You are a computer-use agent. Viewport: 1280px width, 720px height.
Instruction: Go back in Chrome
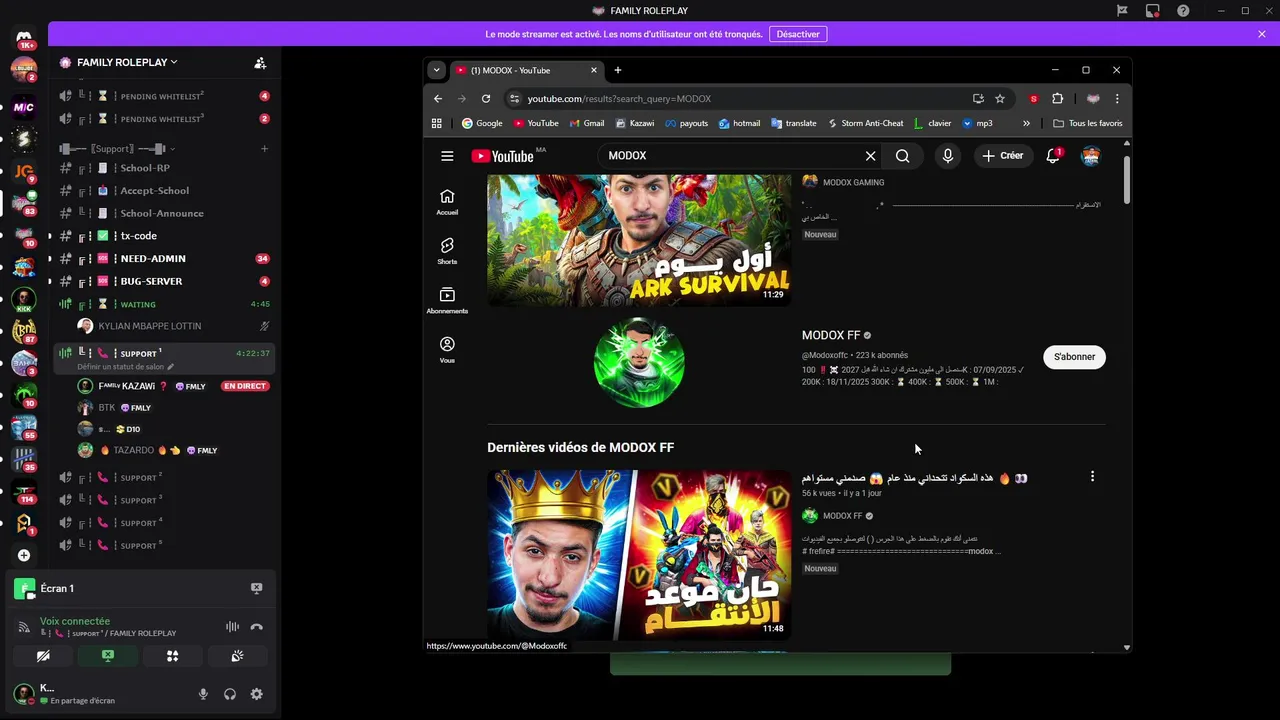click(438, 98)
